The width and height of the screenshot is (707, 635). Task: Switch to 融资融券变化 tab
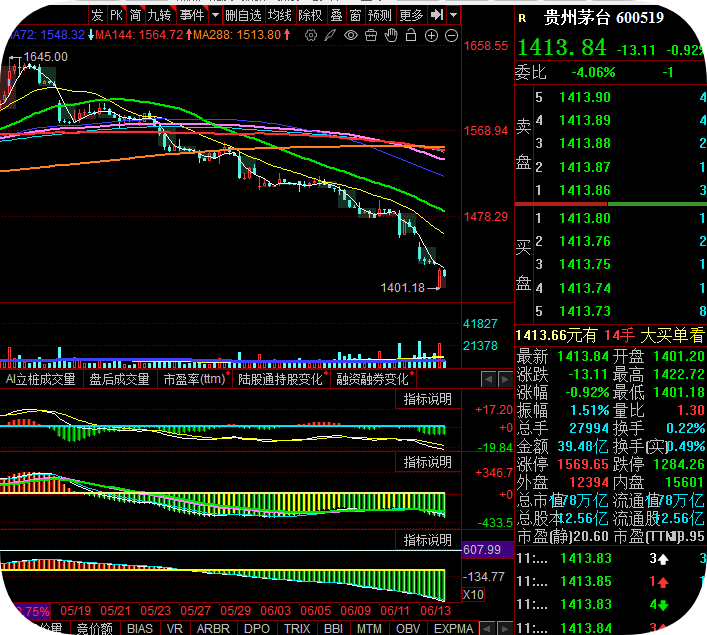[x=372, y=379]
